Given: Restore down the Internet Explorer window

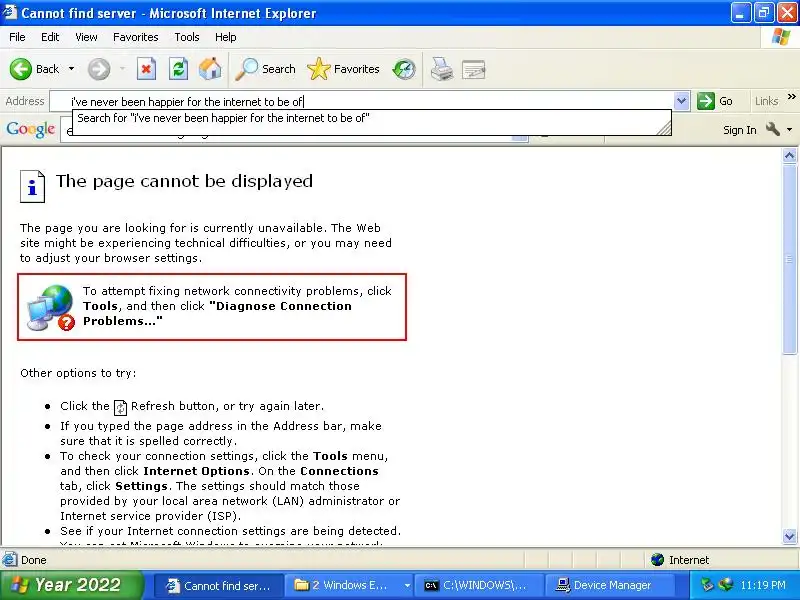Looking at the screenshot, I should pos(763,13).
